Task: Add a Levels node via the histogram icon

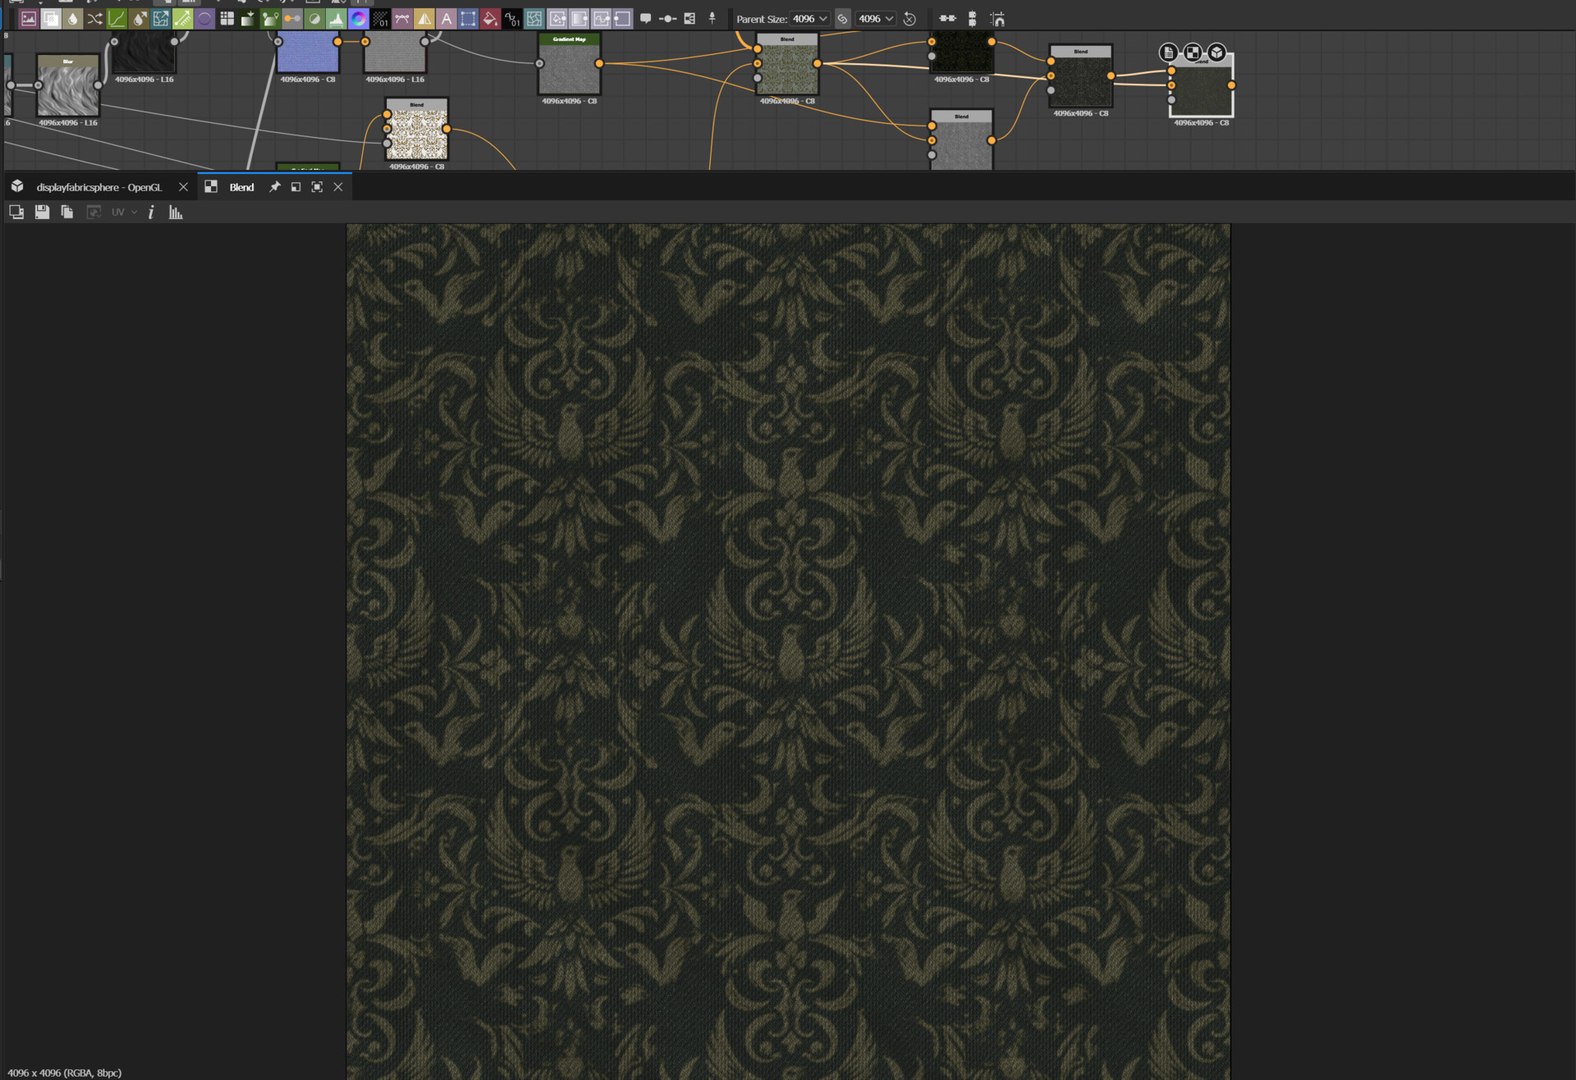Action: 336,19
